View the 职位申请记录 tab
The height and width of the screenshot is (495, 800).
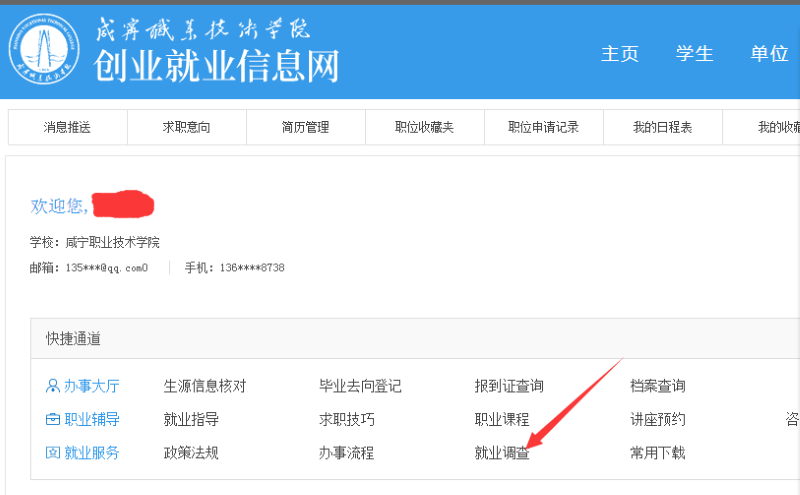543,127
